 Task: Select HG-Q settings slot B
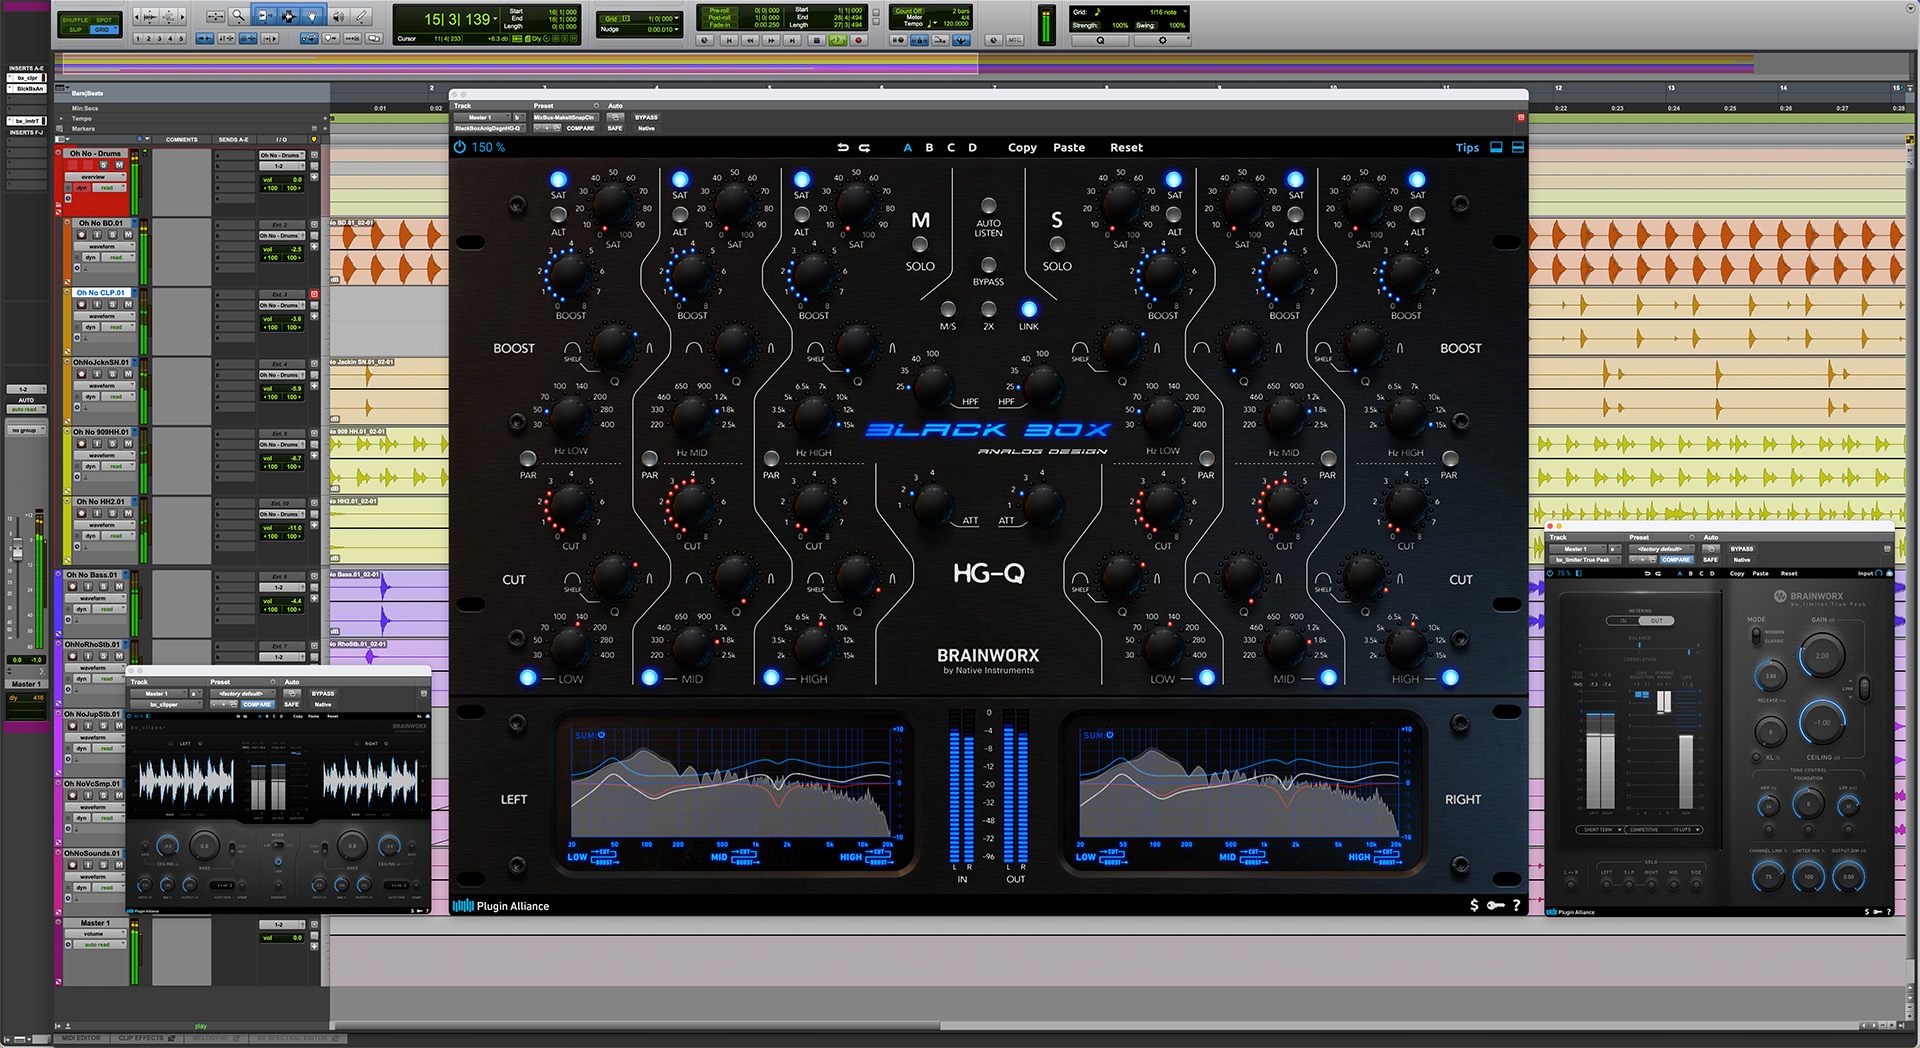[929, 147]
